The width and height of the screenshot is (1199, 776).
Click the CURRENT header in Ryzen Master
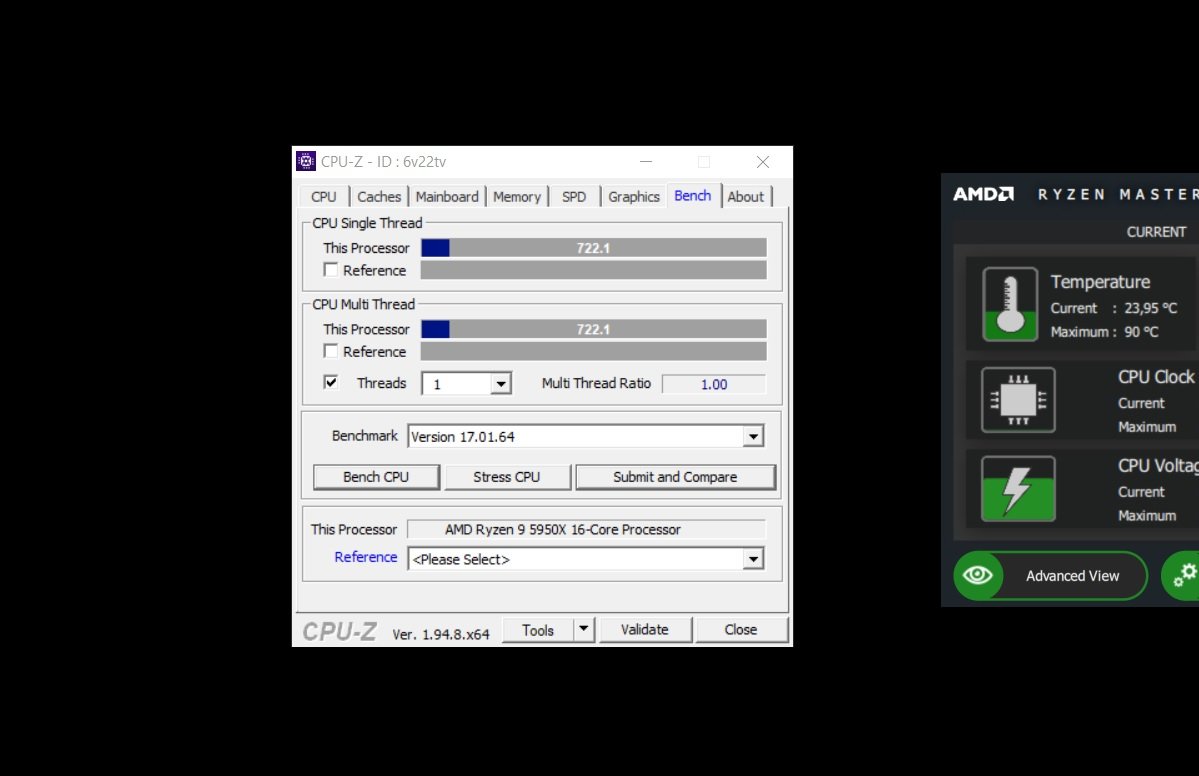click(x=1156, y=232)
